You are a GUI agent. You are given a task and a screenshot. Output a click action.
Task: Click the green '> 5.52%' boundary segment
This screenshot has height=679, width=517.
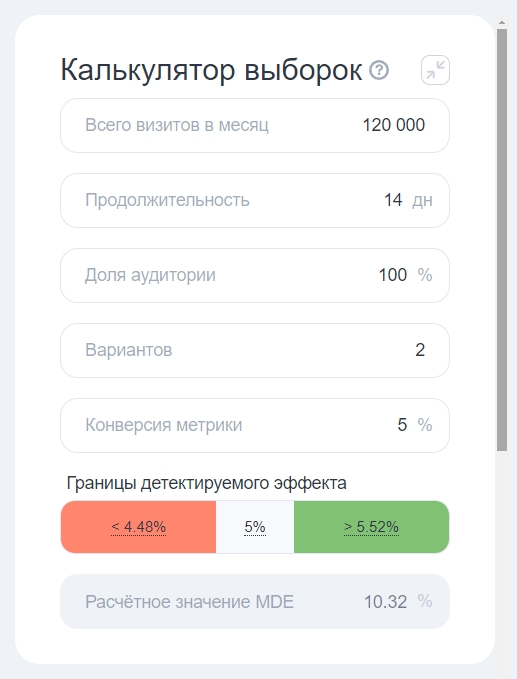(372, 527)
